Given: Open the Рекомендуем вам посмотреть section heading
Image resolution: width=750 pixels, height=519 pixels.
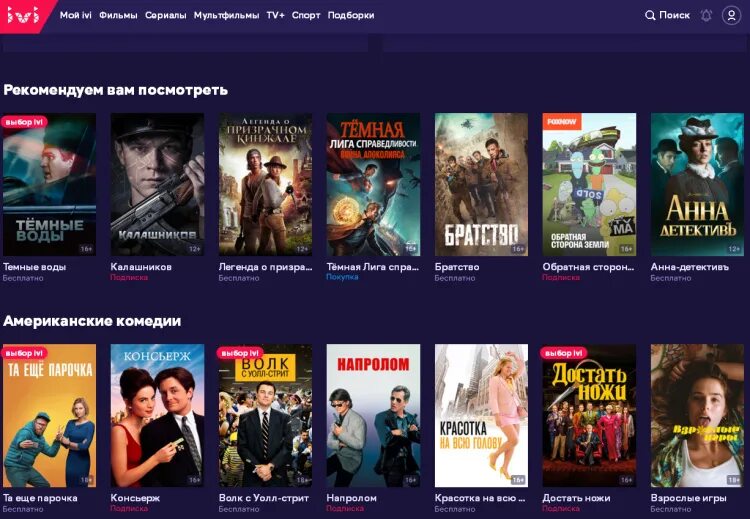Looking at the screenshot, I should tap(115, 90).
